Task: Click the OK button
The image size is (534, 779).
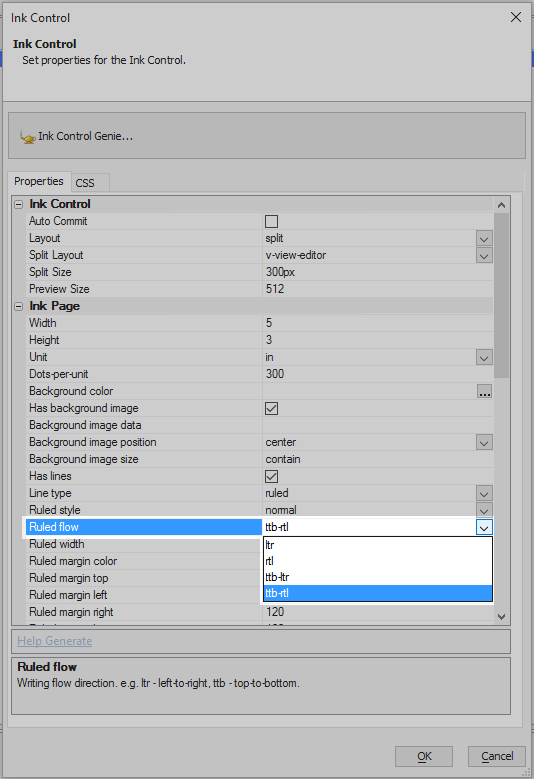Action: click(424, 756)
